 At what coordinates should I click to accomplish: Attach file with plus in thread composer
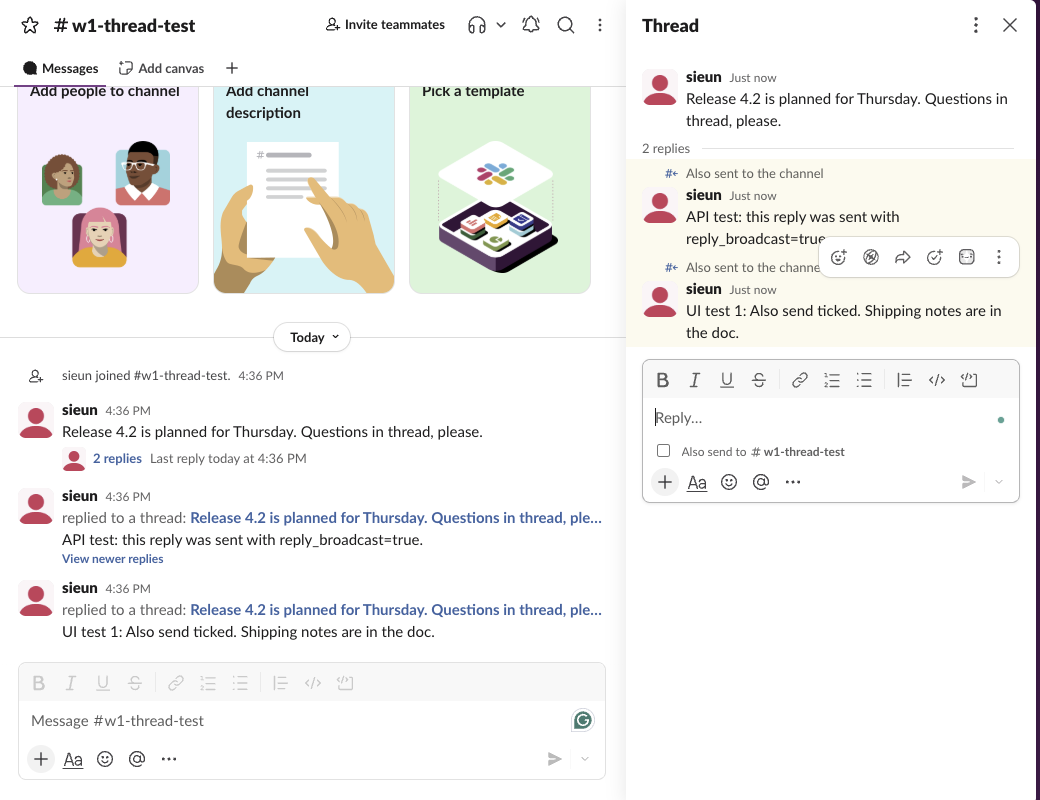pyautogui.click(x=665, y=482)
